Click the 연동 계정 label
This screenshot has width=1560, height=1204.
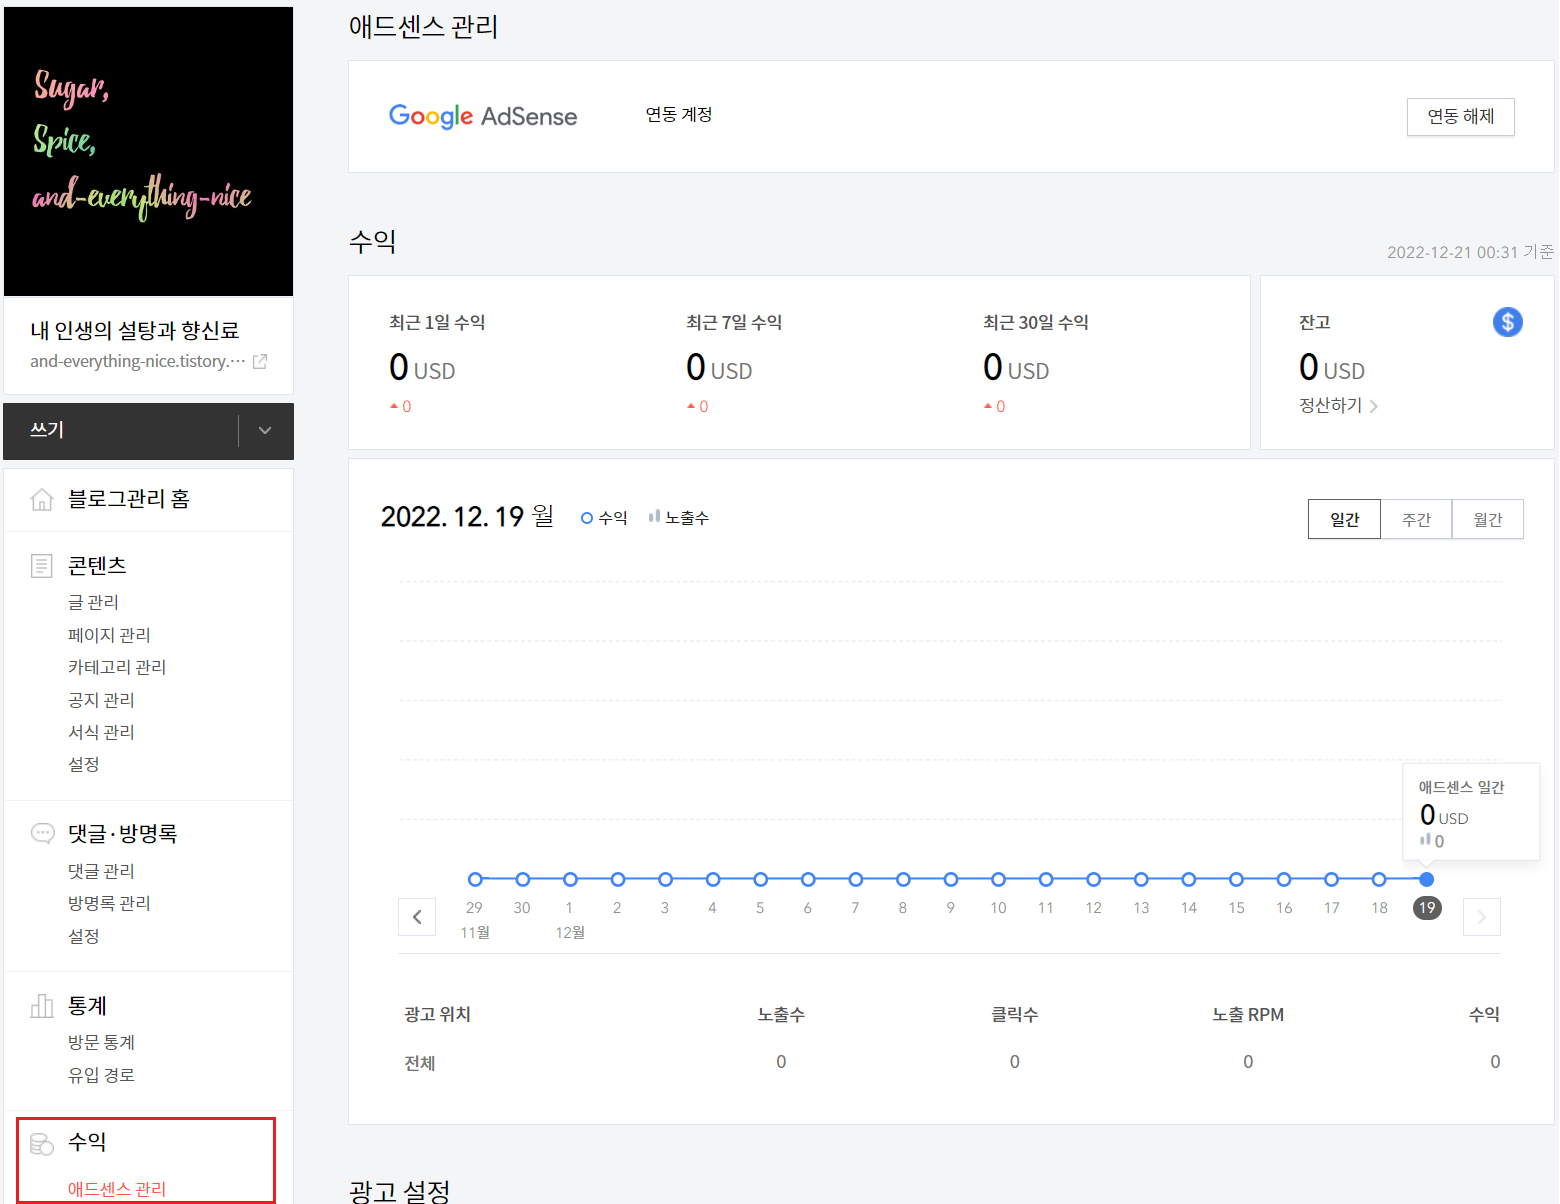click(x=679, y=115)
